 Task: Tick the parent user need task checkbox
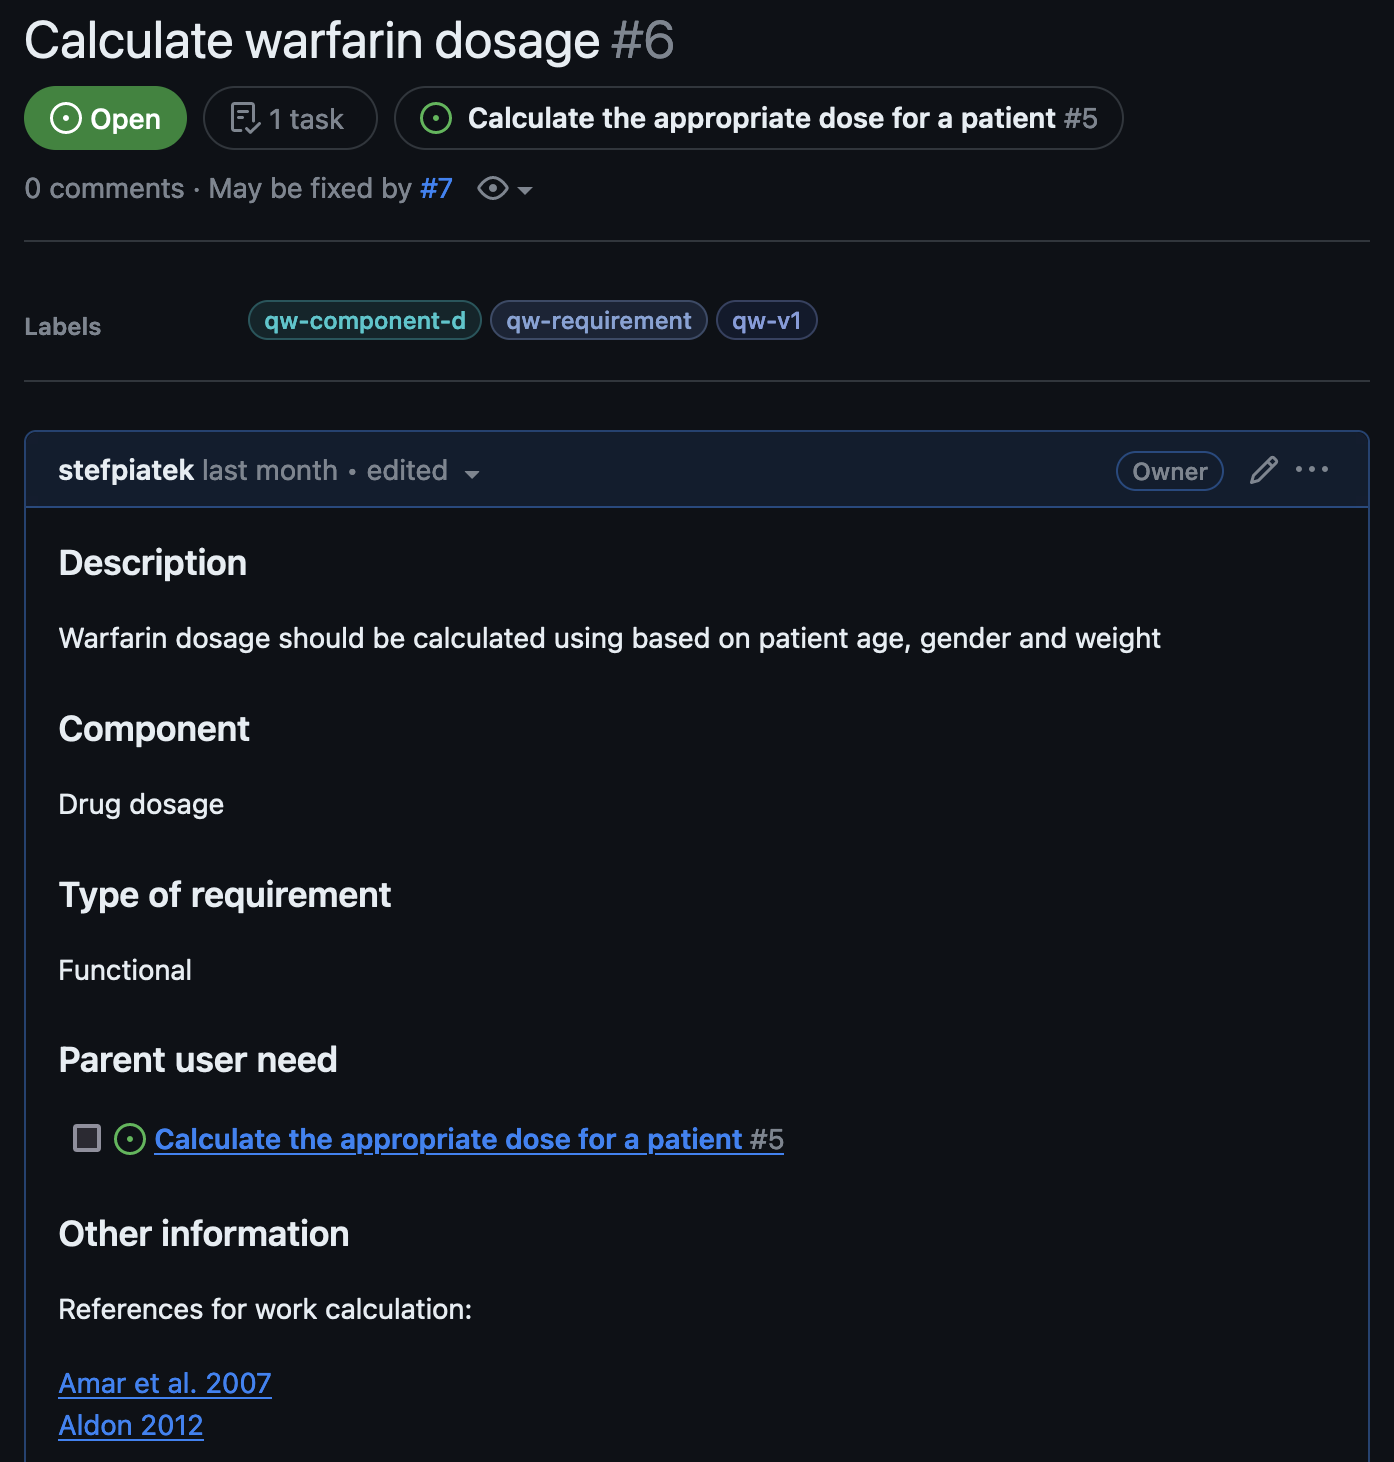click(87, 1138)
